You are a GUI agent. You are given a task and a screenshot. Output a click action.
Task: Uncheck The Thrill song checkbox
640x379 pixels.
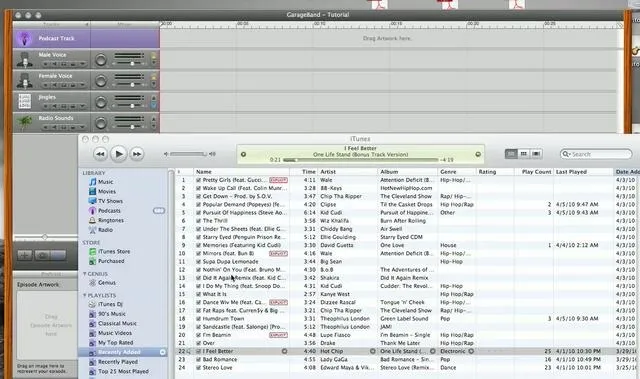click(198, 221)
